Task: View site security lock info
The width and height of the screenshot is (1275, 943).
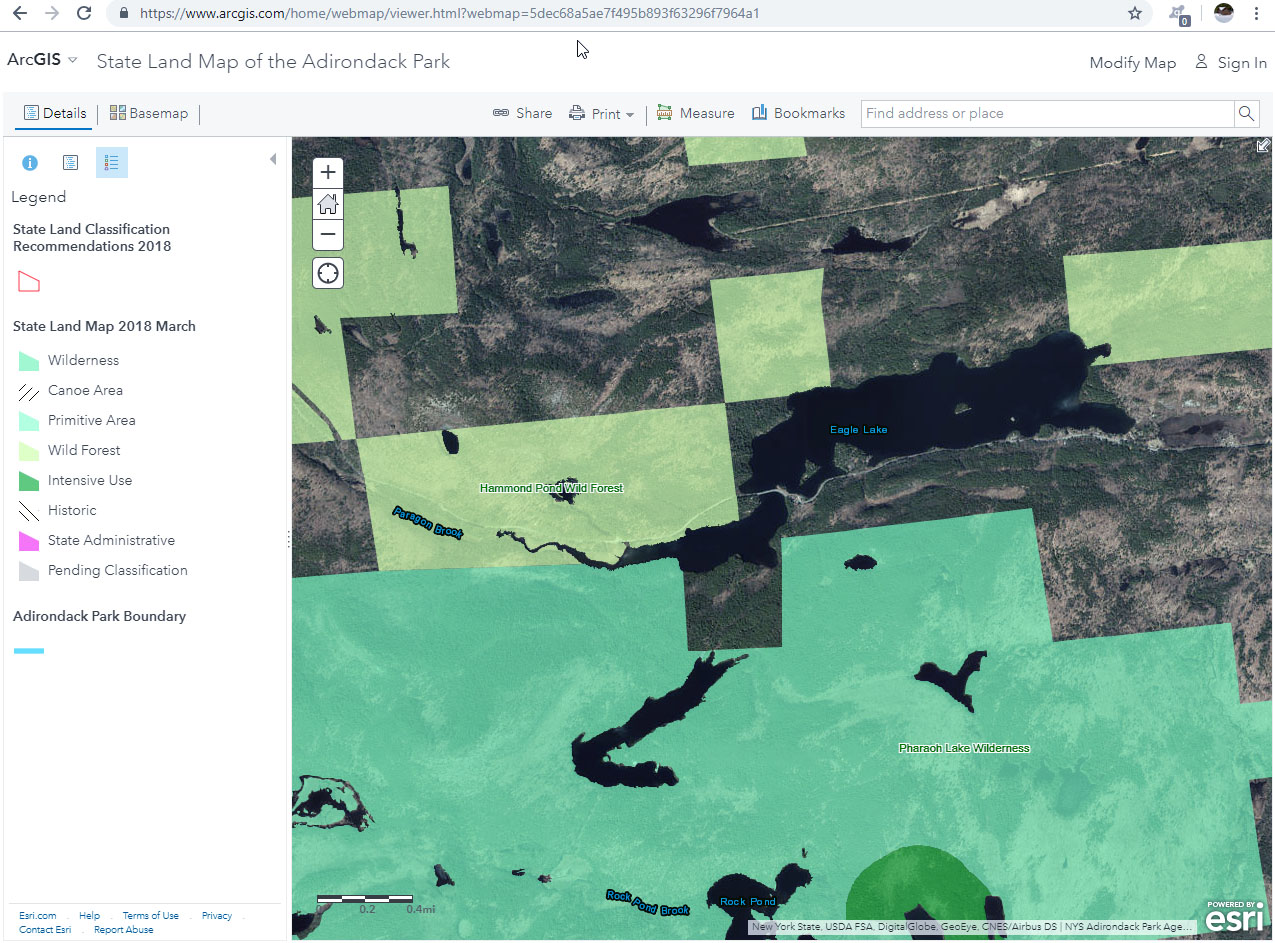Action: tap(124, 13)
